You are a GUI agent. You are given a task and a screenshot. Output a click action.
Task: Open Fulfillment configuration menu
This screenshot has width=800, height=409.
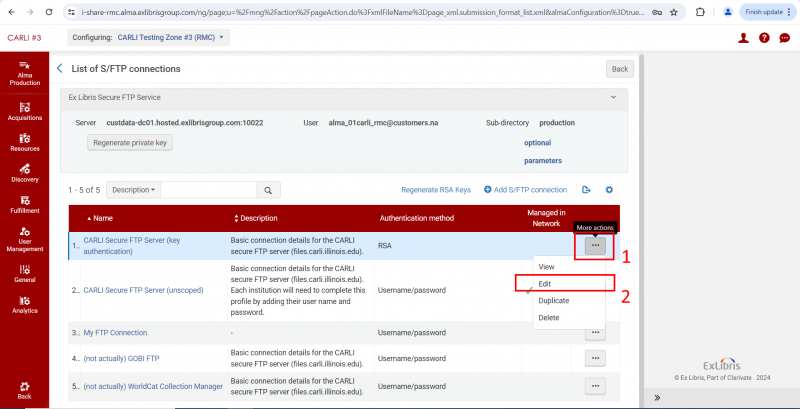pyautogui.click(x=24, y=204)
